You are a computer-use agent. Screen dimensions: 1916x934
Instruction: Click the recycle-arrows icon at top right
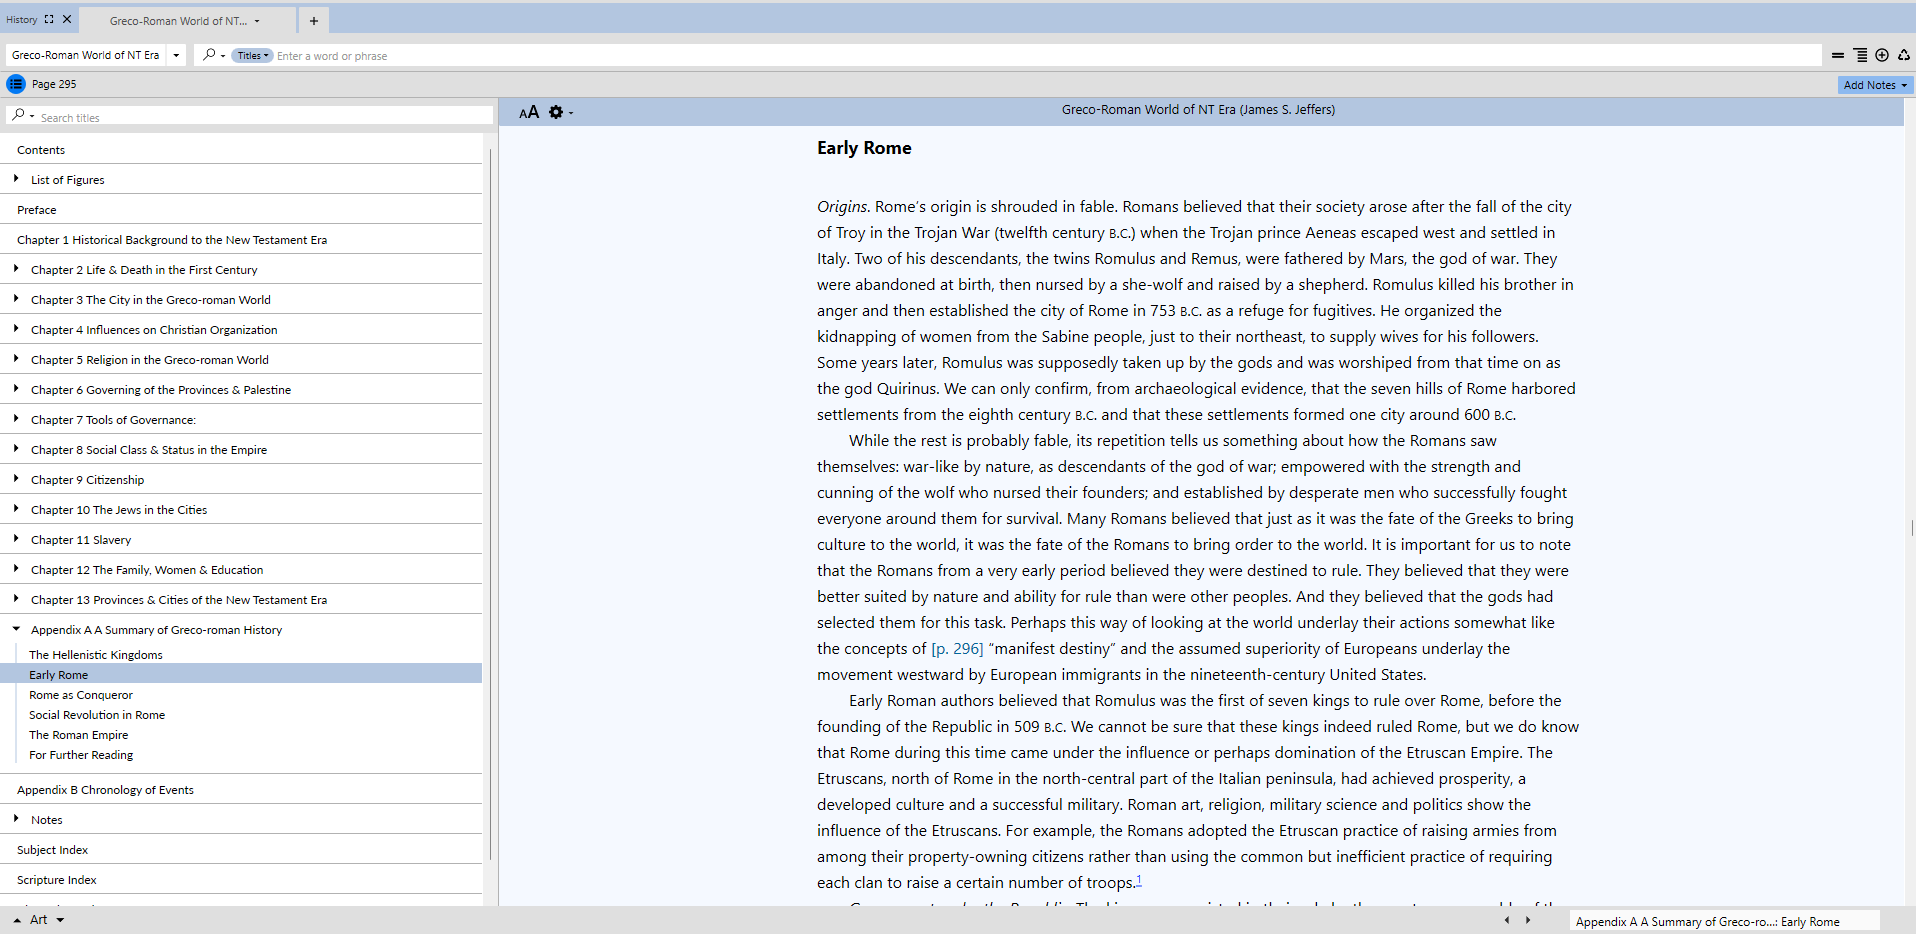click(1904, 55)
